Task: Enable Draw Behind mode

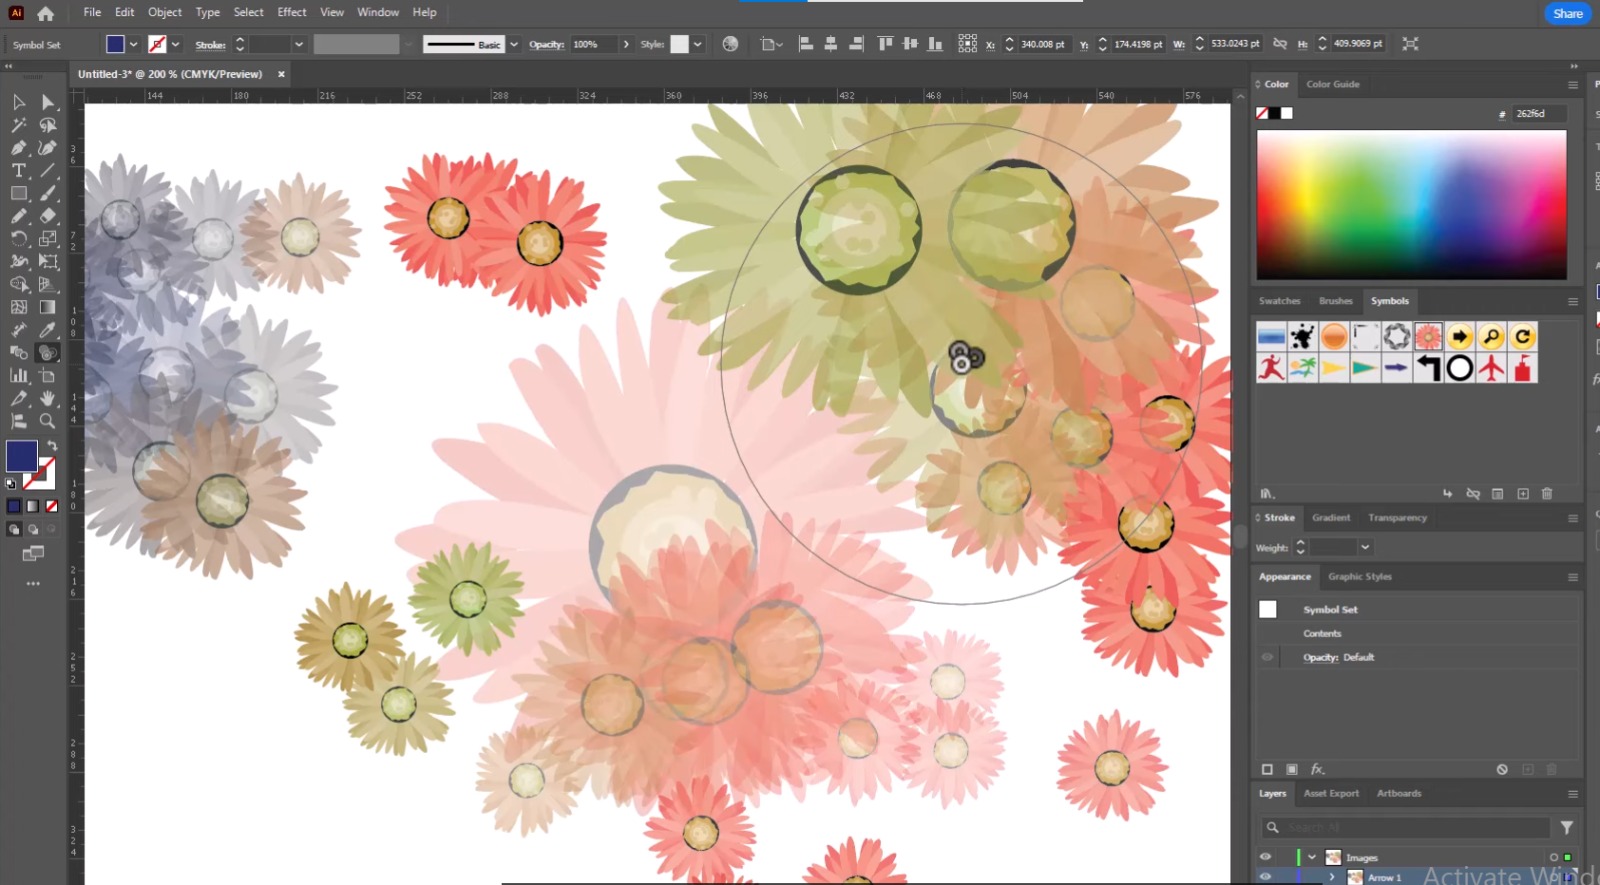Action: tap(33, 529)
